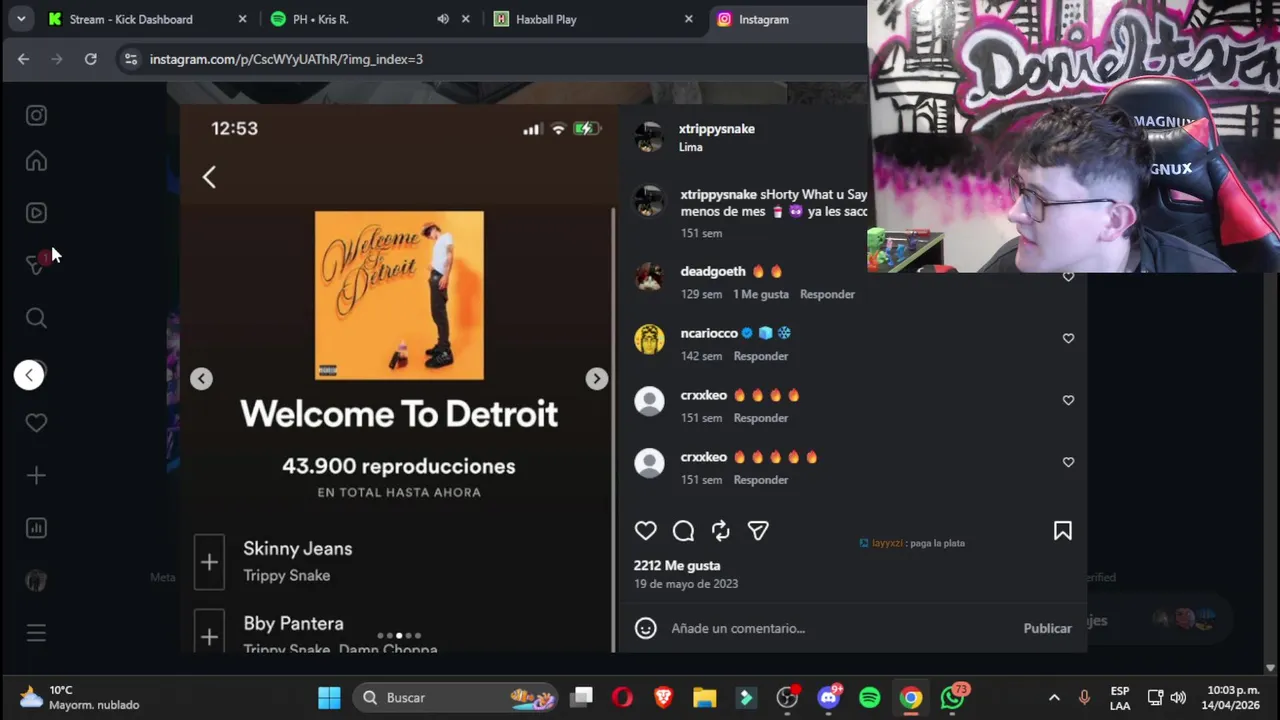Open the Lima location link
Image resolution: width=1280 pixels, height=720 pixels.
691,147
